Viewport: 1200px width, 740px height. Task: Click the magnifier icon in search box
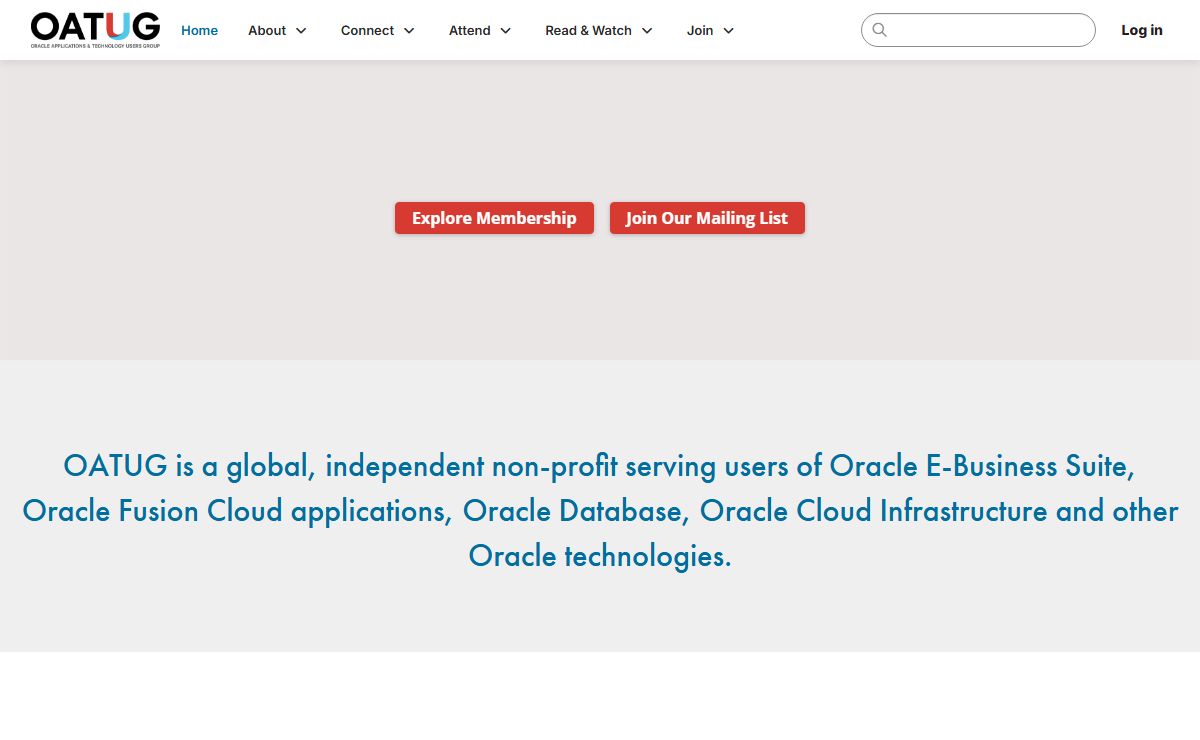coord(880,30)
